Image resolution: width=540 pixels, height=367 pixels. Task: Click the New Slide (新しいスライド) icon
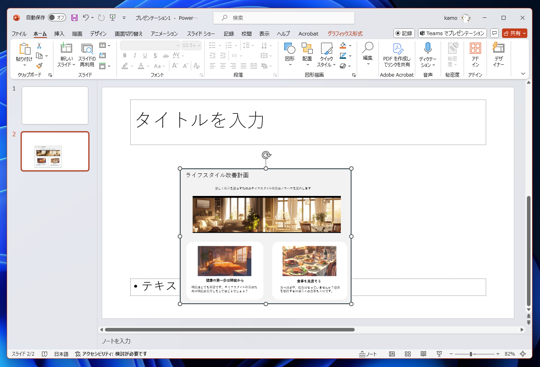click(66, 48)
